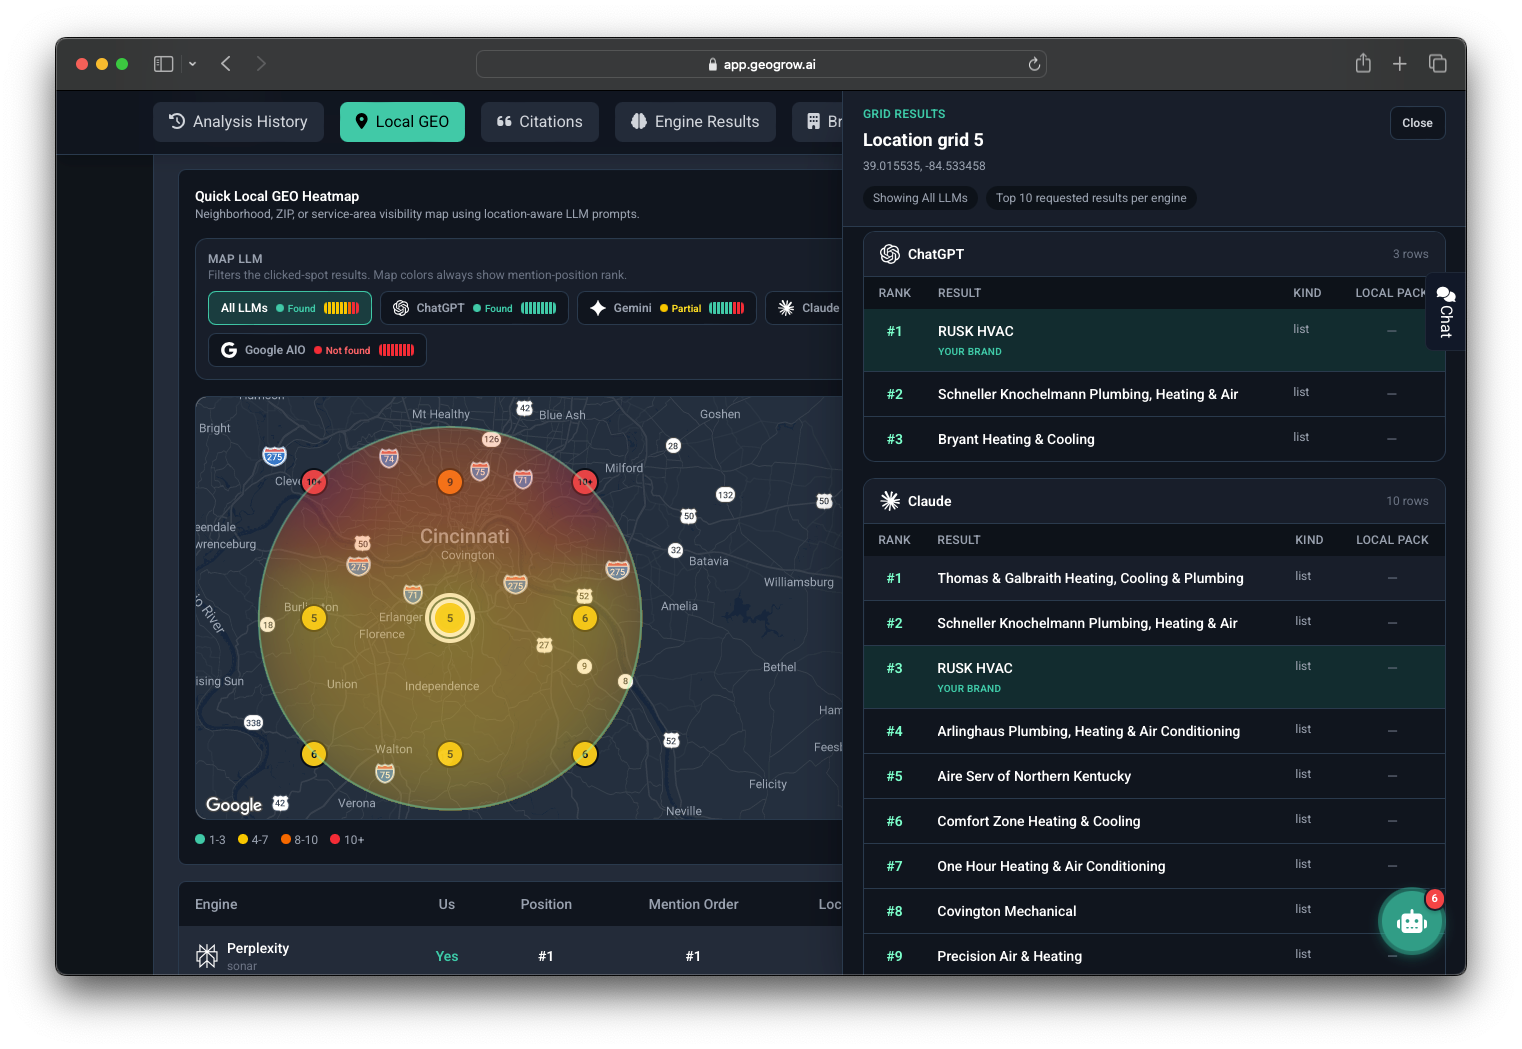Screen dimensions: 1522x1049
Task: Filter the map by ChatGPT
Action: [x=474, y=308]
